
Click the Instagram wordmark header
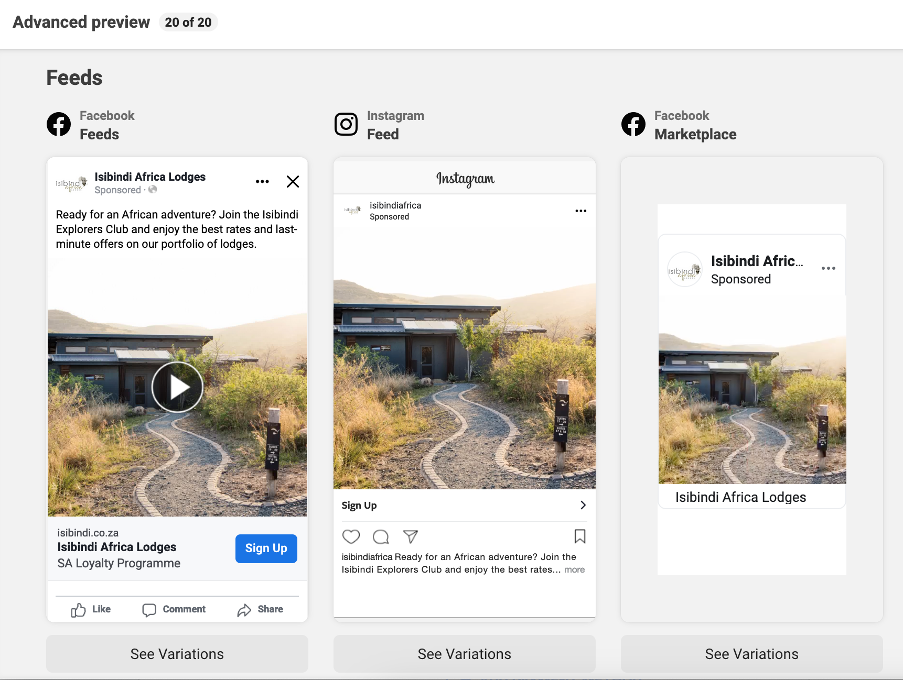(x=465, y=179)
